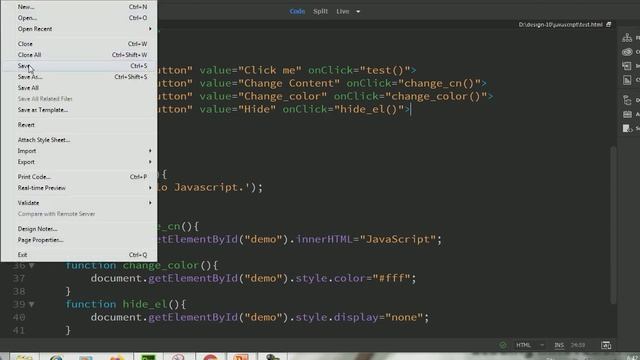This screenshot has width=640, height=360.
Task: Click the grayed Compare with Remote Server item
Action: (79, 214)
